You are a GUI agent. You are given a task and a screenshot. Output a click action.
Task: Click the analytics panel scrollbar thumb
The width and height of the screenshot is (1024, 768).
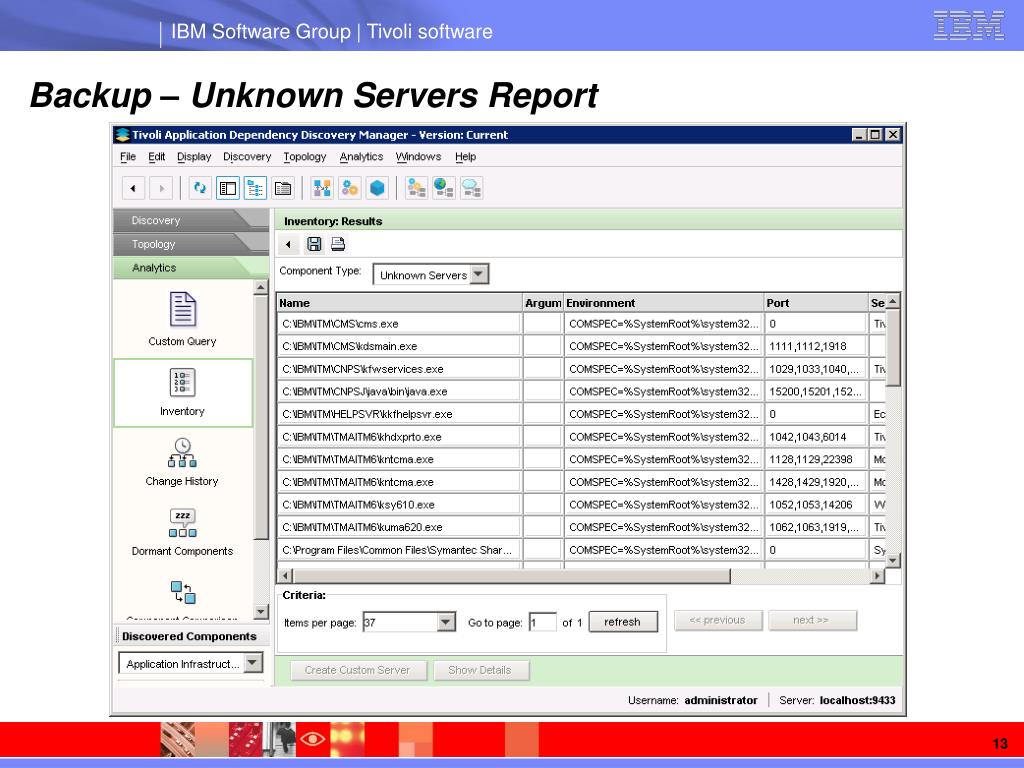pos(261,418)
